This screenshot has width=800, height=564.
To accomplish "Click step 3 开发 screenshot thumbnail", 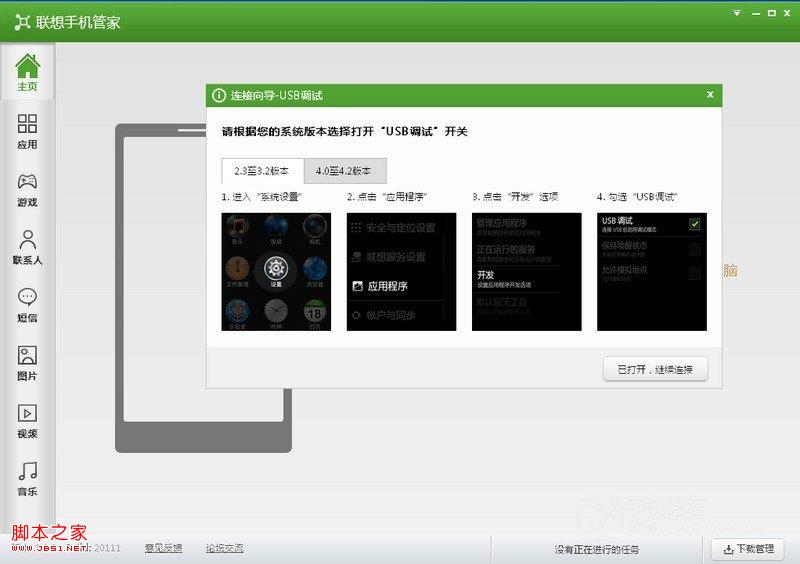I will (x=527, y=272).
